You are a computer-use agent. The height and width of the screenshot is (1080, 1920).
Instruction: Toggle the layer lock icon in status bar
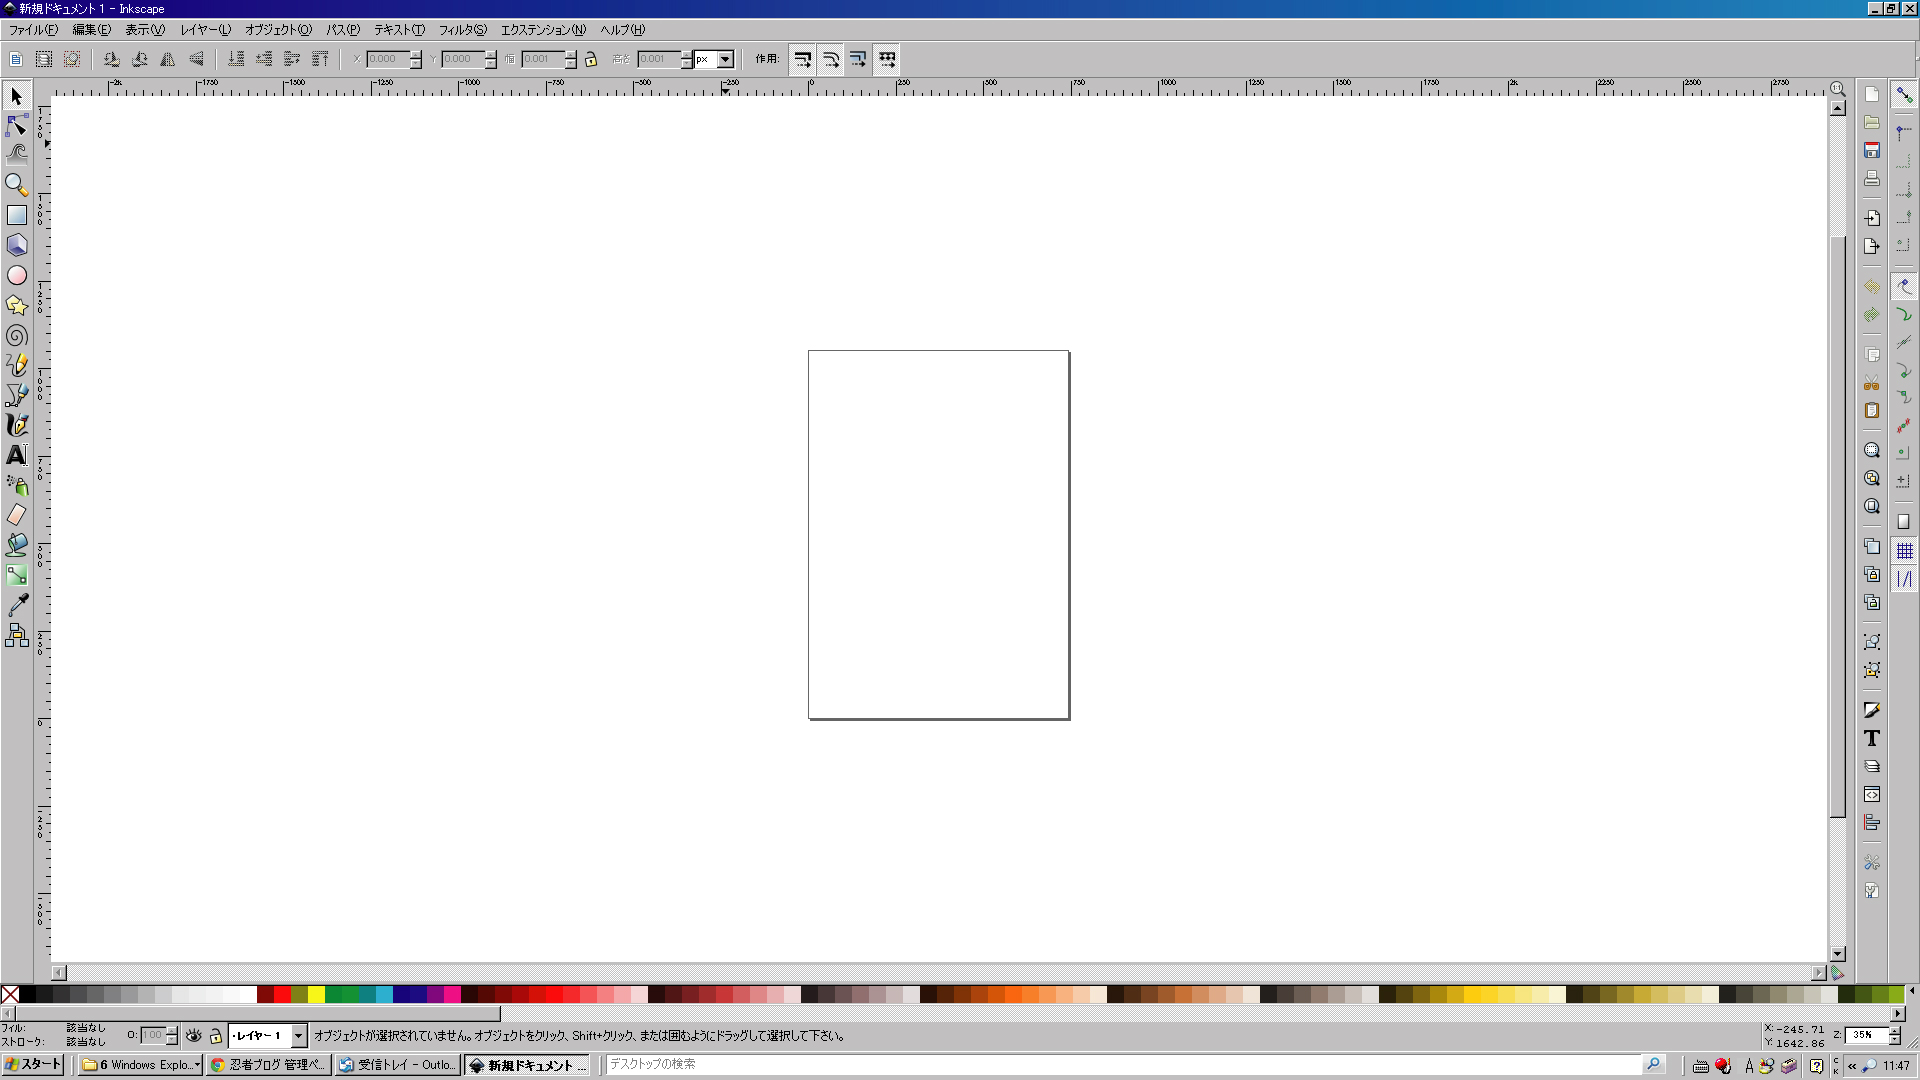[x=215, y=1036]
